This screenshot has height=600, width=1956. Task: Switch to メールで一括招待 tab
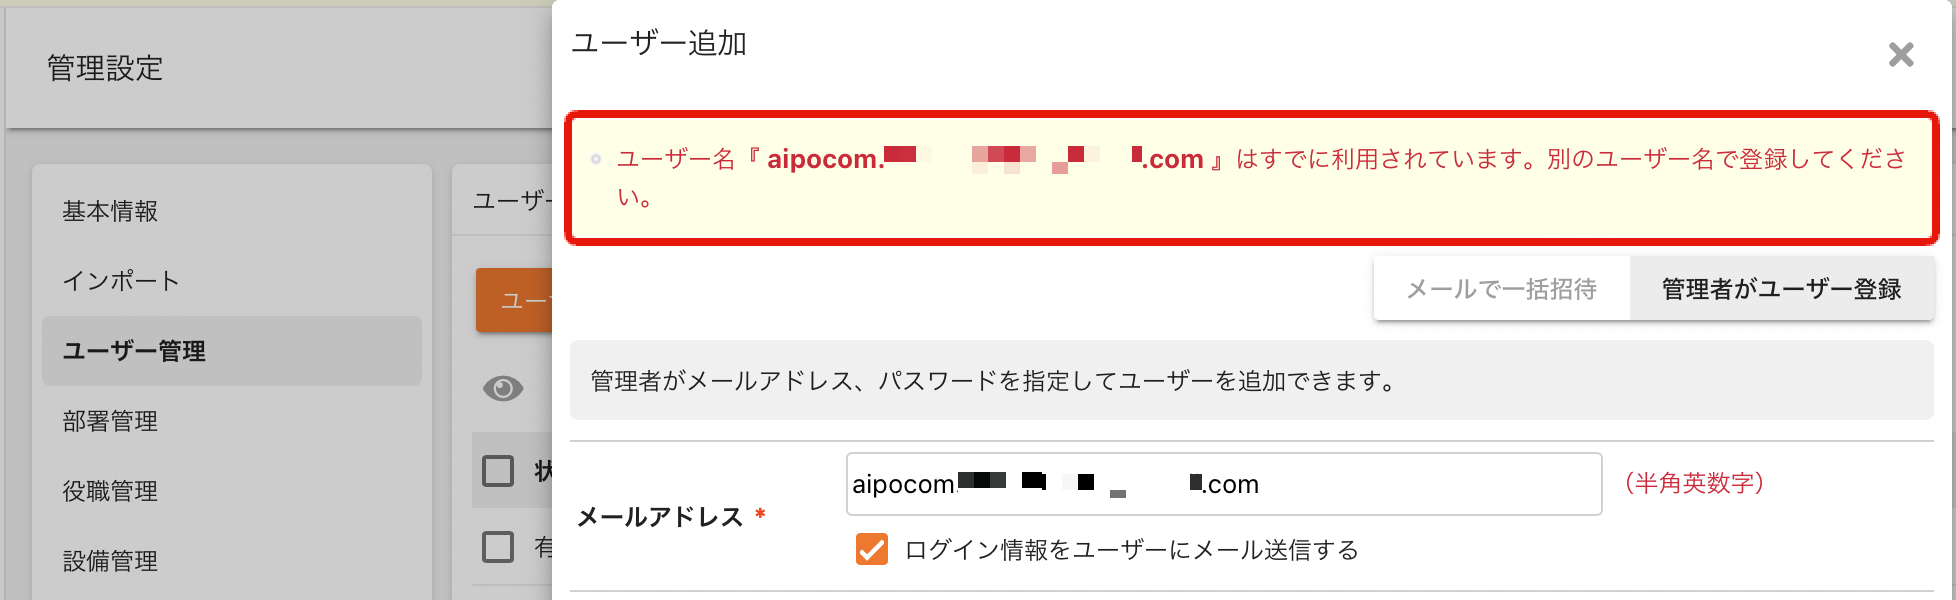click(x=1501, y=289)
